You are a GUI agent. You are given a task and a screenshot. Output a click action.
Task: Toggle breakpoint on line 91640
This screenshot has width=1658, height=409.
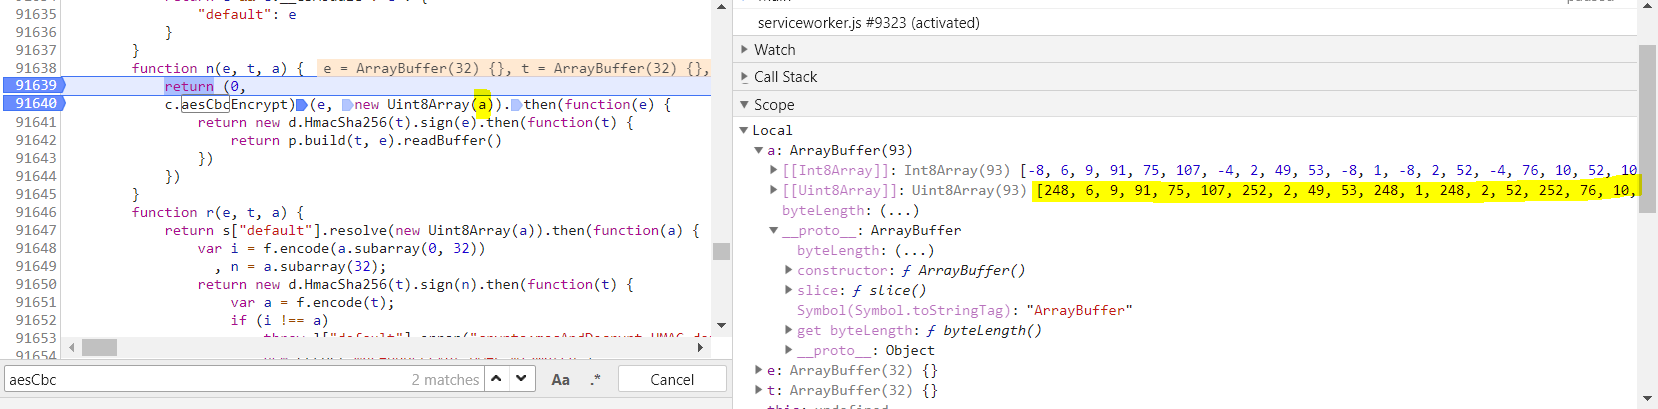[36, 104]
